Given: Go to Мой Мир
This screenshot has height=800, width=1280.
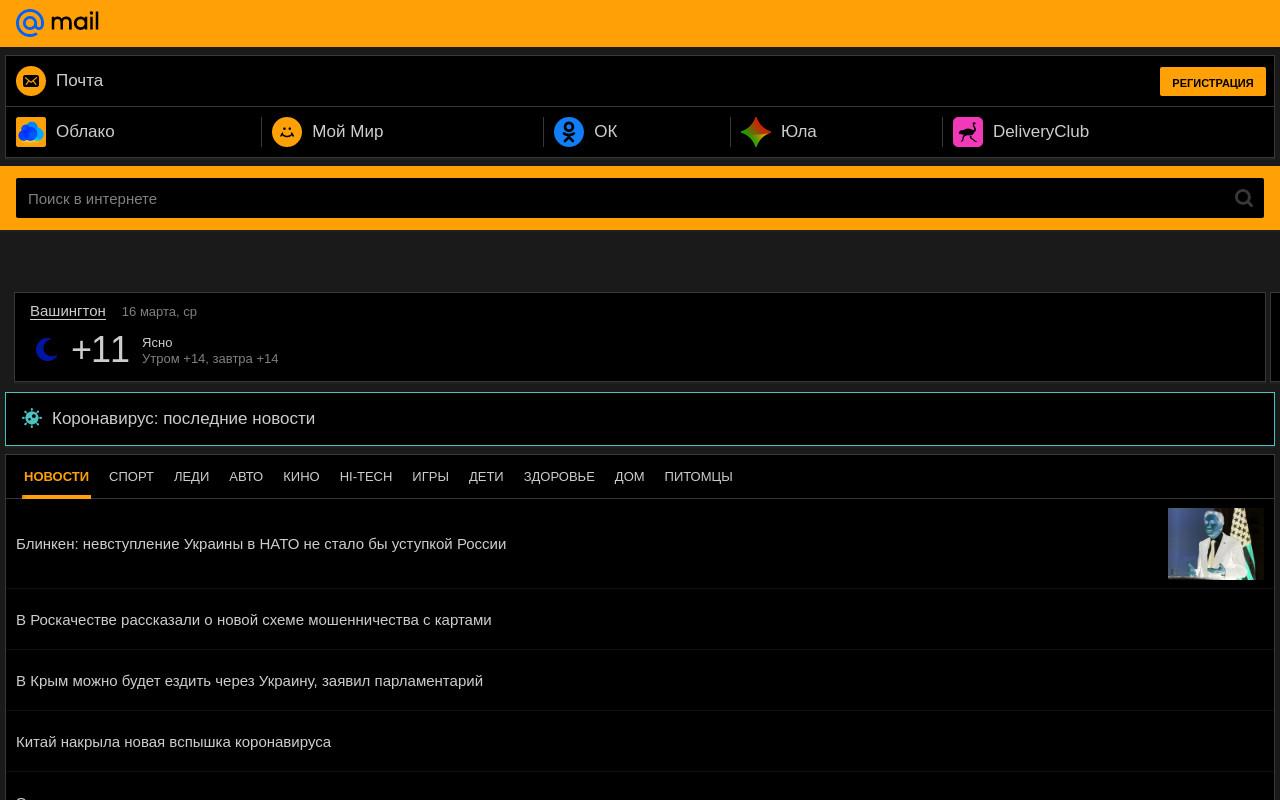Looking at the screenshot, I should (x=348, y=132).
